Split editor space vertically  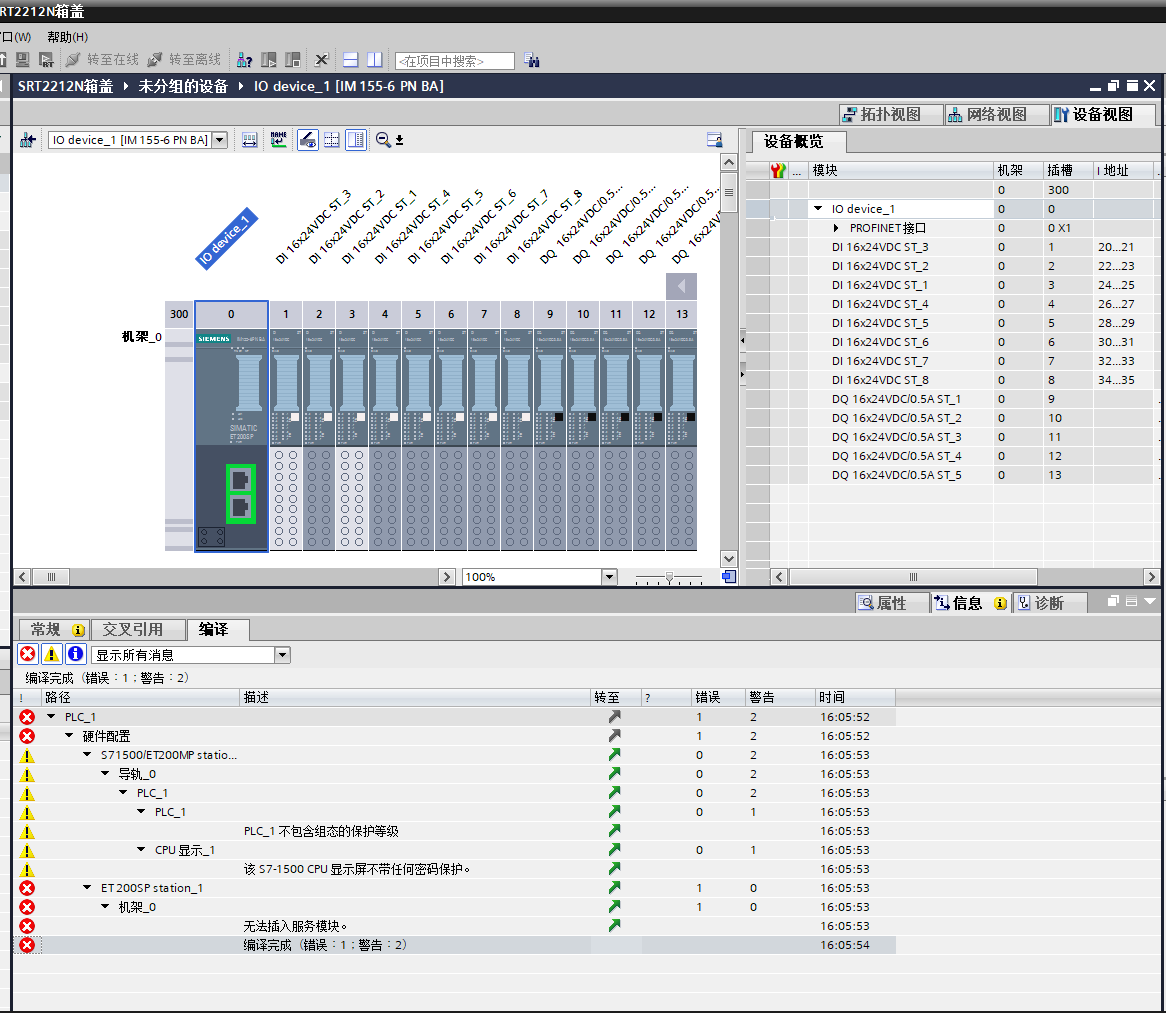pos(375,60)
